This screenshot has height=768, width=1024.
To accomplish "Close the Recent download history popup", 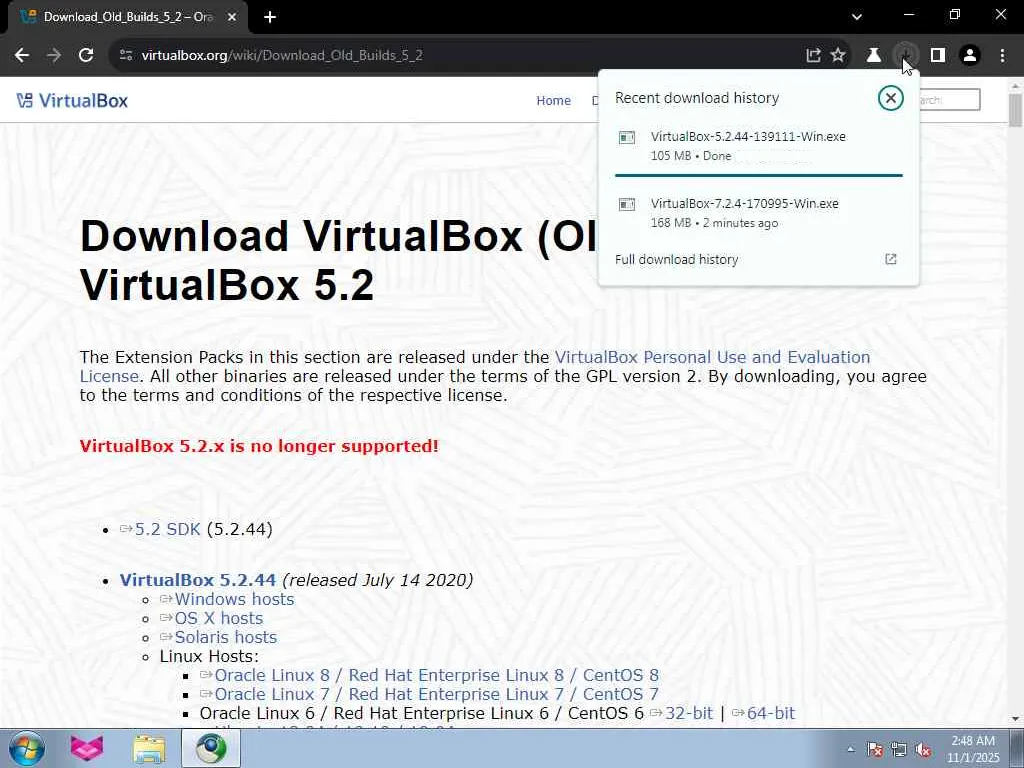I will coord(890,98).
